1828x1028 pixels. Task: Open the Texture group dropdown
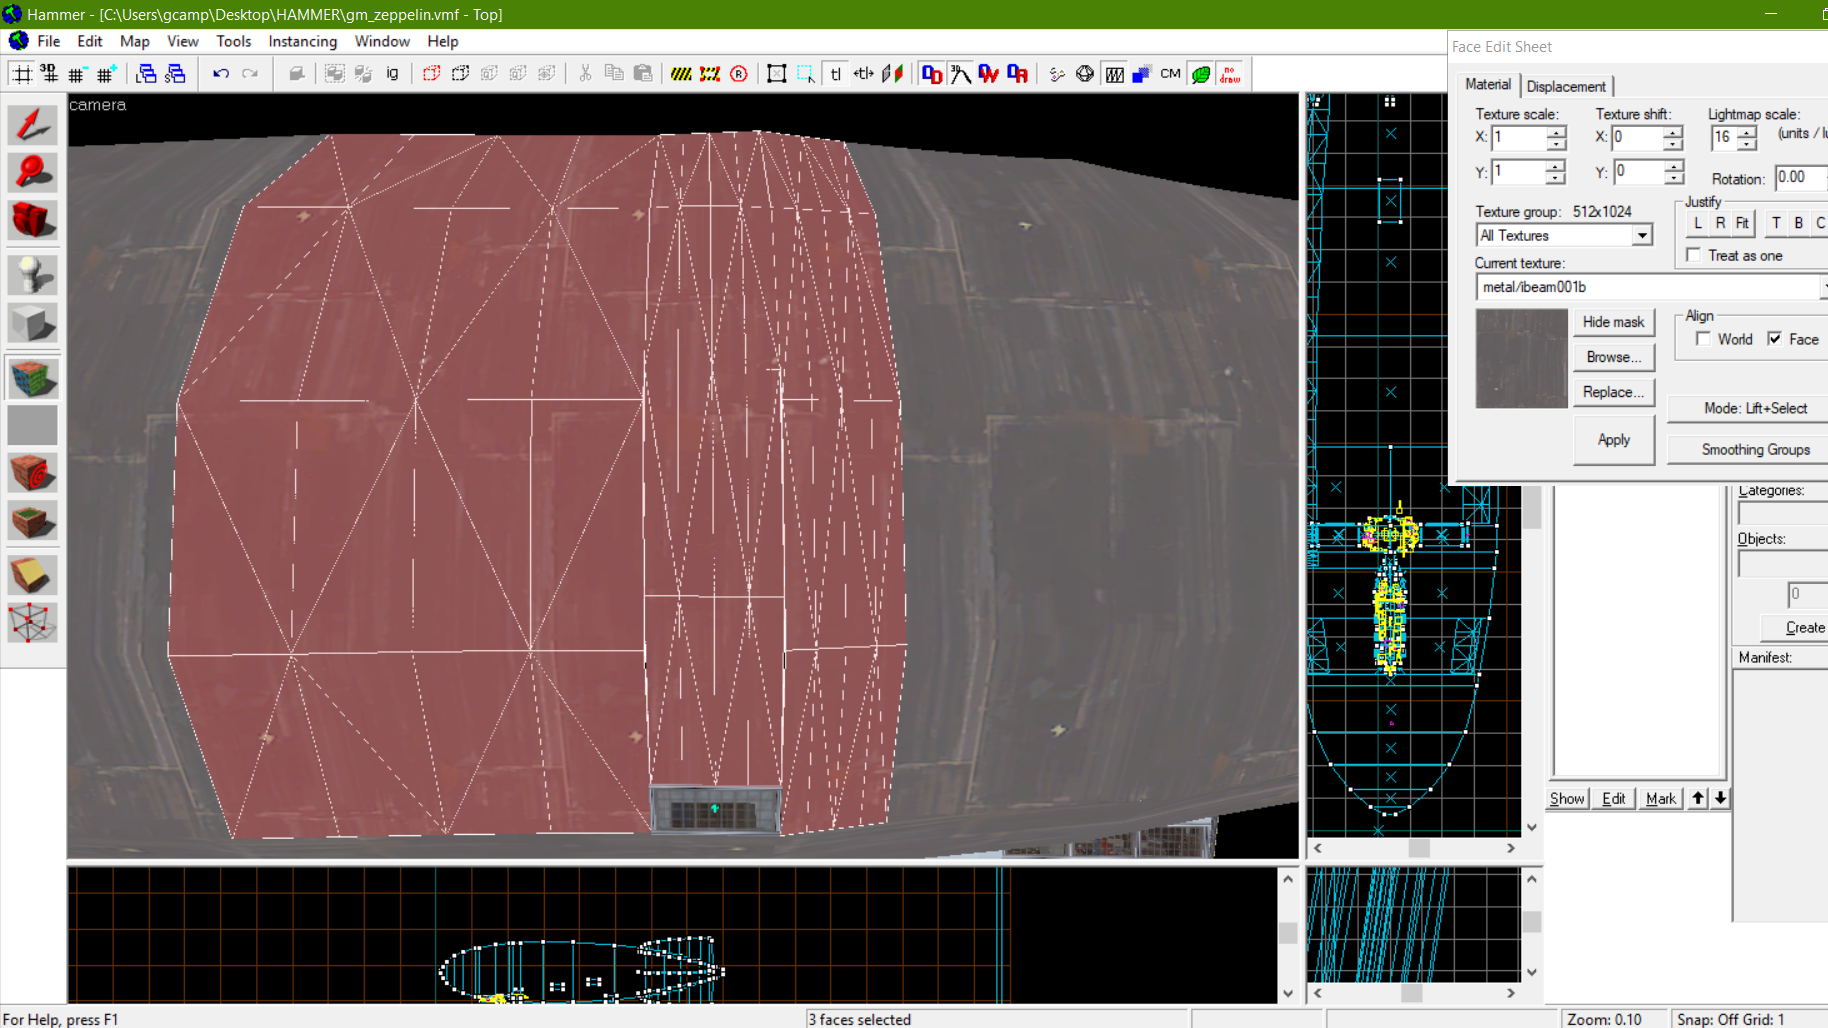[x=1642, y=236]
